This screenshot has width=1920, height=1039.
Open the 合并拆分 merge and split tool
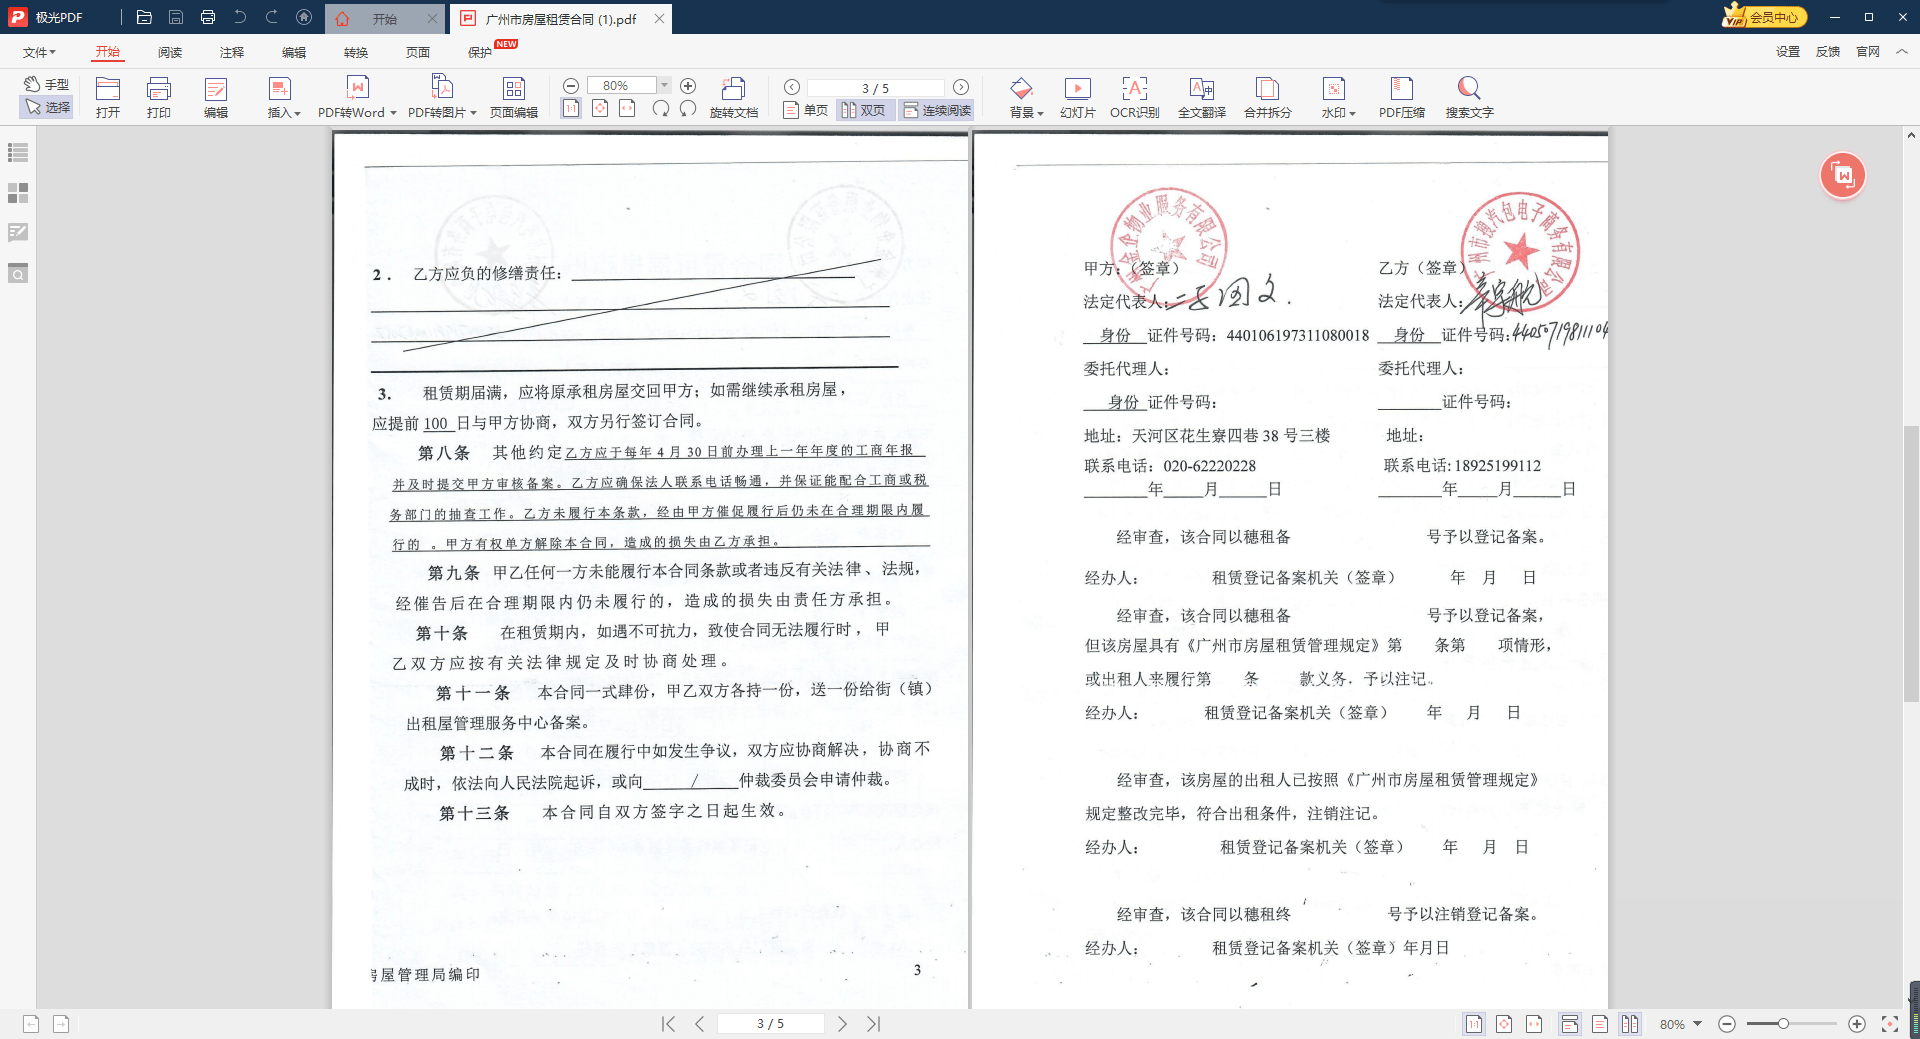click(x=1267, y=97)
